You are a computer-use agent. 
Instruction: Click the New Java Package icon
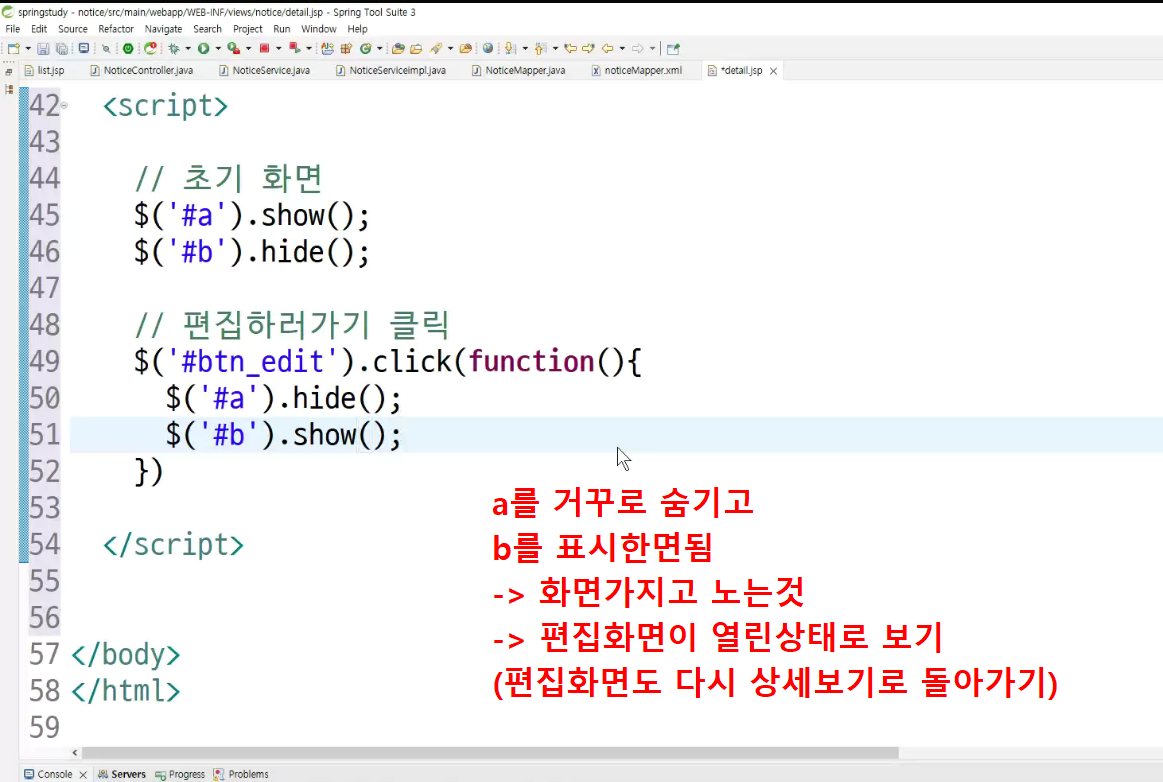coord(346,48)
